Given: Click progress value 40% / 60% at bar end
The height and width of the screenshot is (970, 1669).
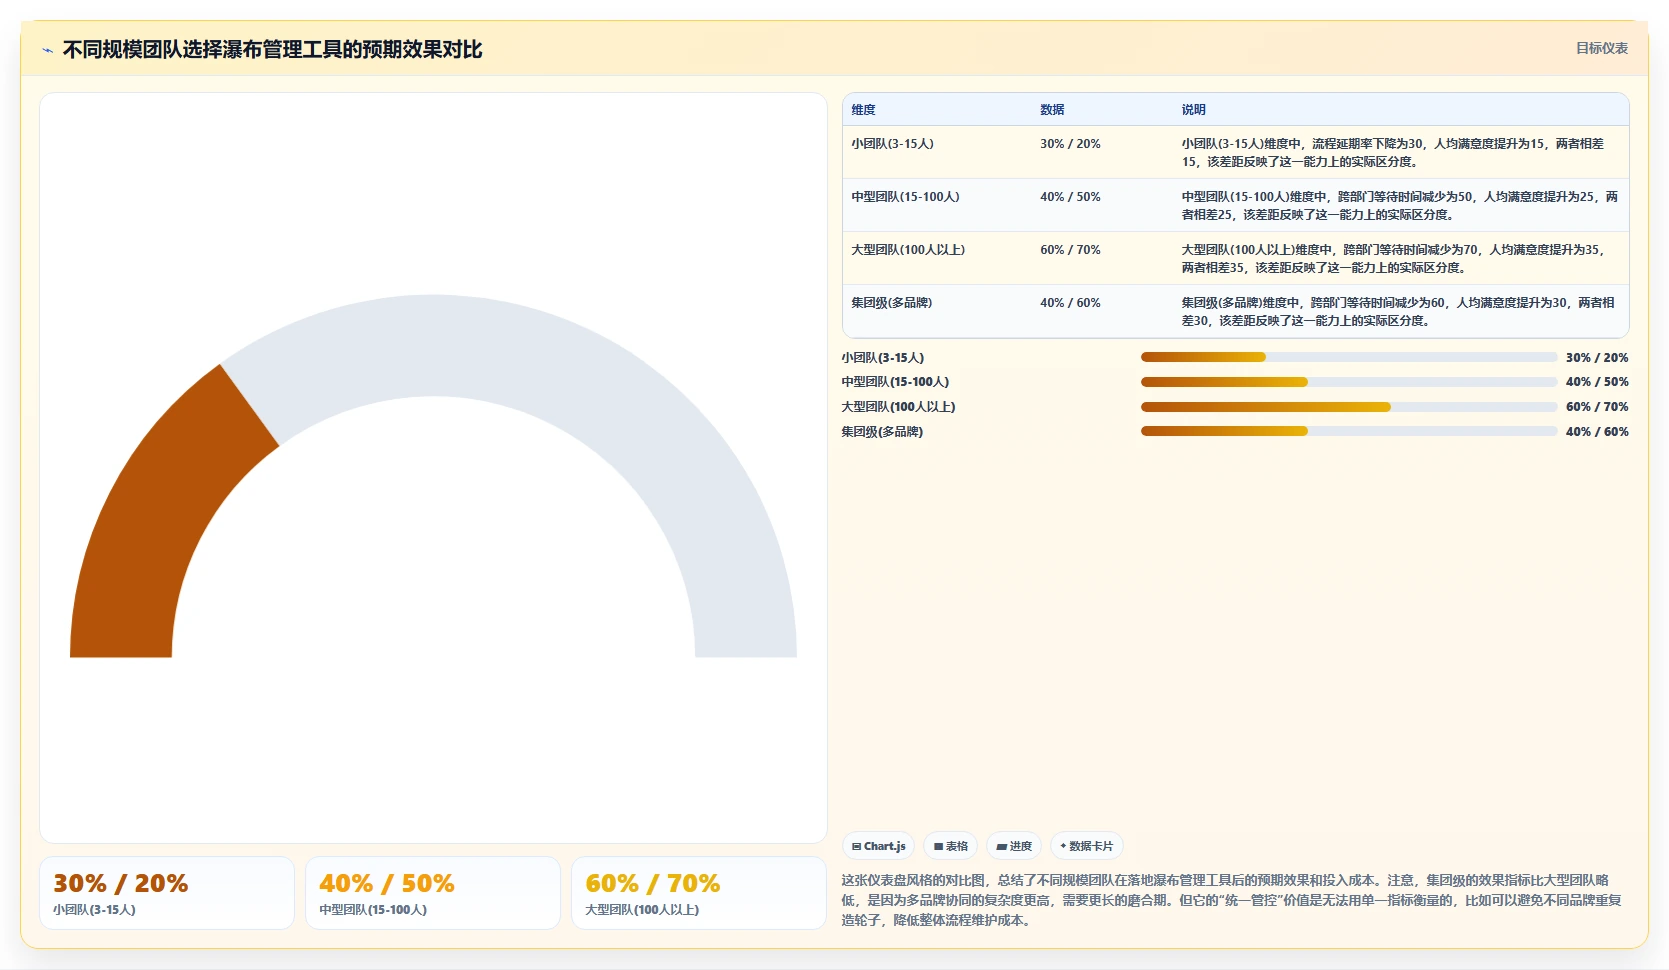Looking at the screenshot, I should point(1597,432).
